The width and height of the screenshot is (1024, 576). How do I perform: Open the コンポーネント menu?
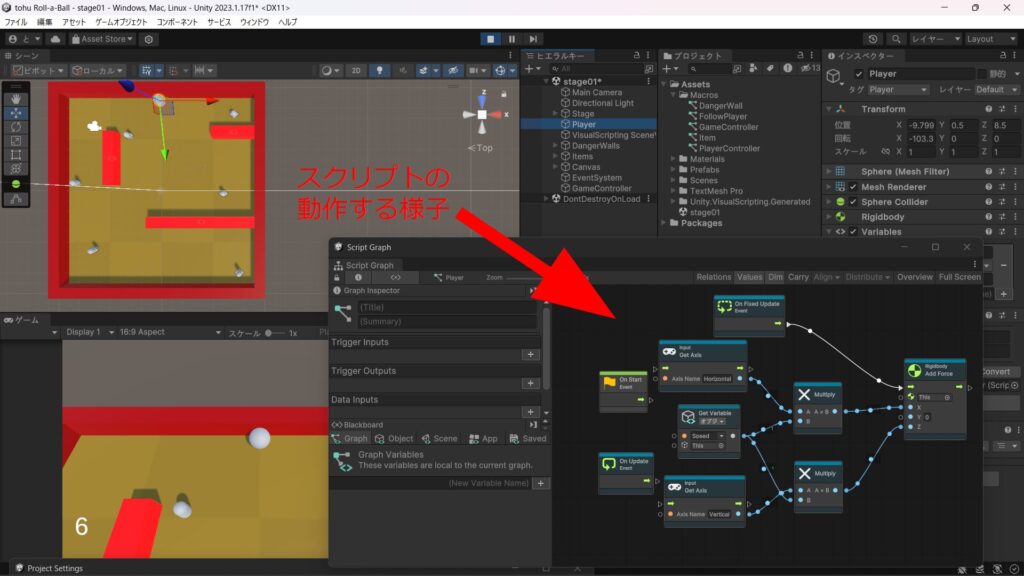point(177,22)
